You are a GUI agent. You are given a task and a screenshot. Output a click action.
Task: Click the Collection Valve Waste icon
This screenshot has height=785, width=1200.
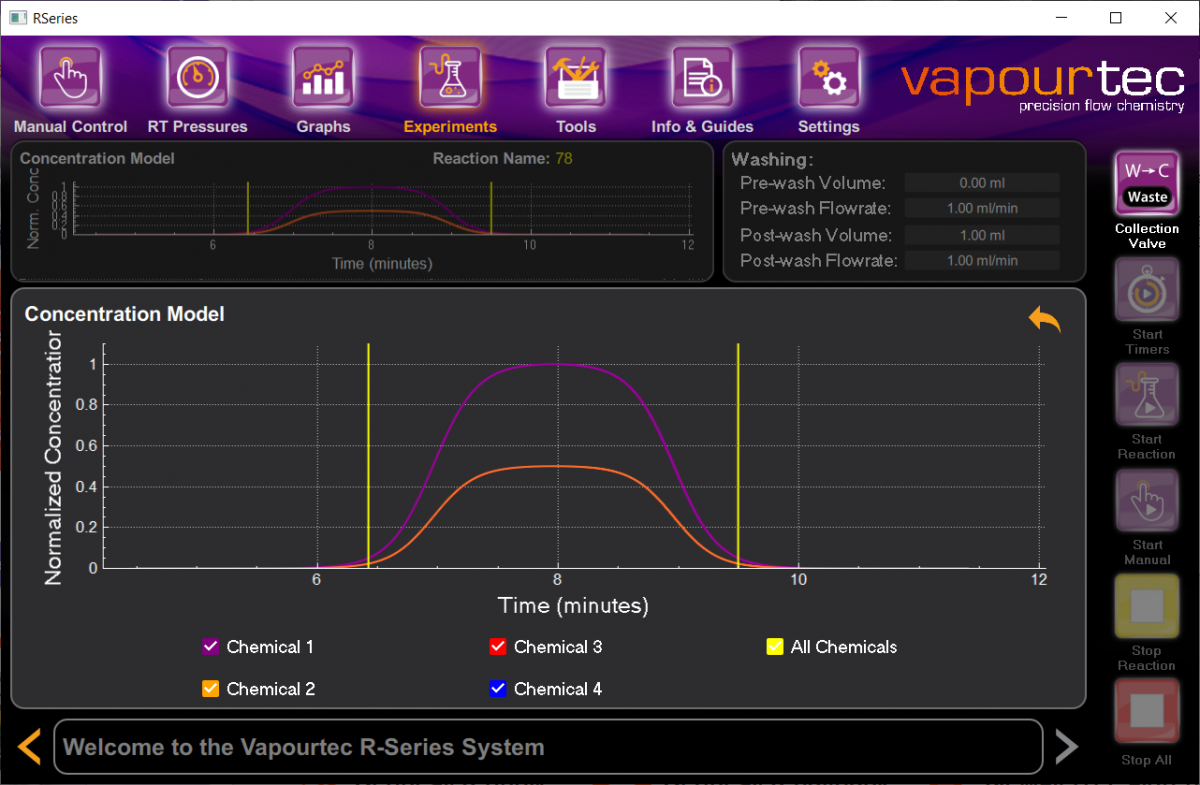coord(1146,182)
